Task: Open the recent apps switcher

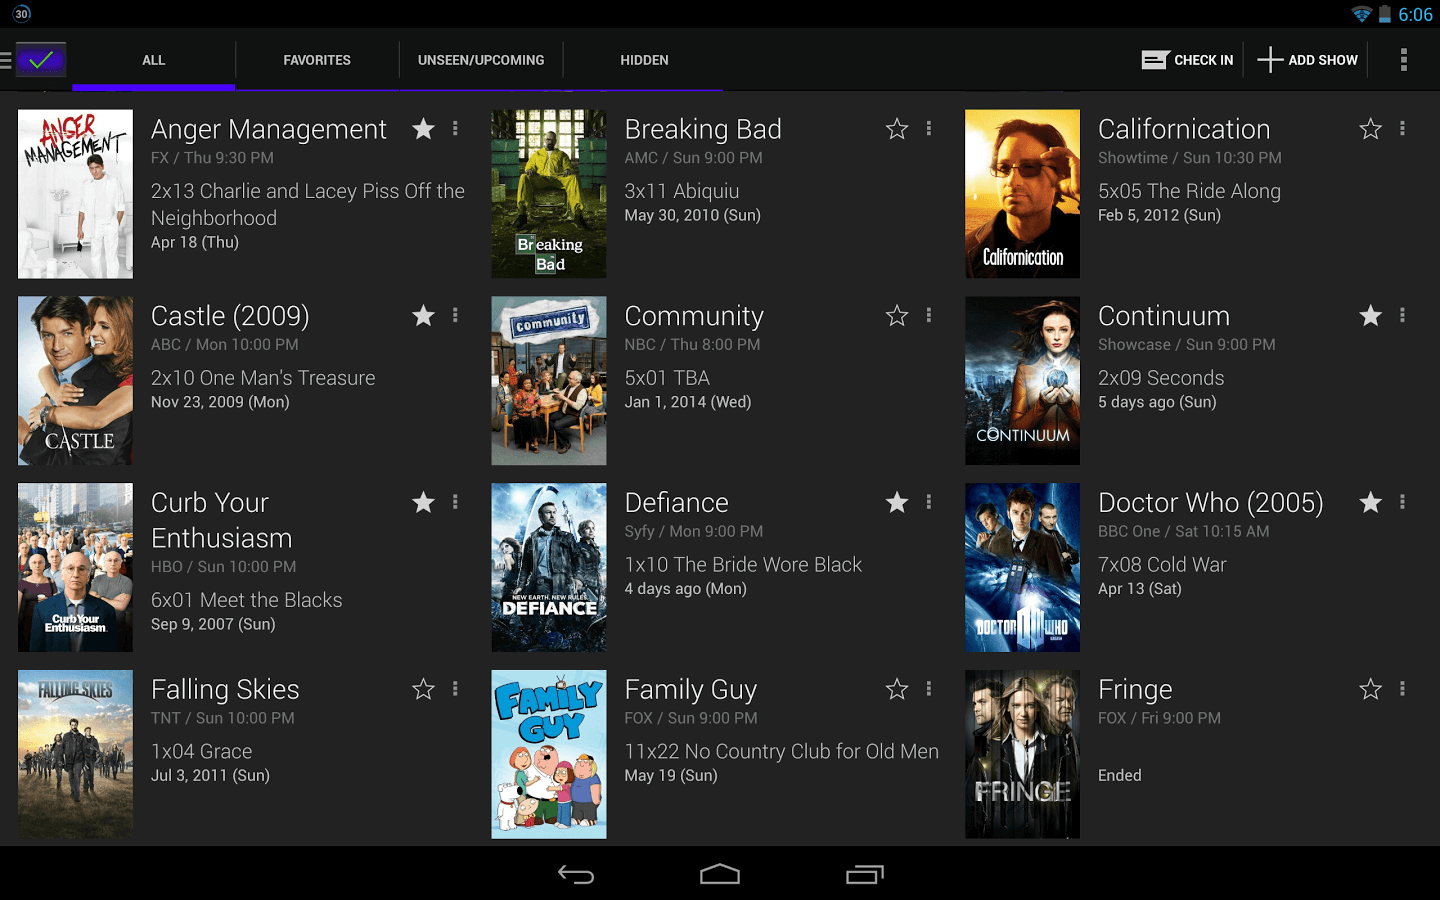Action: click(x=865, y=875)
